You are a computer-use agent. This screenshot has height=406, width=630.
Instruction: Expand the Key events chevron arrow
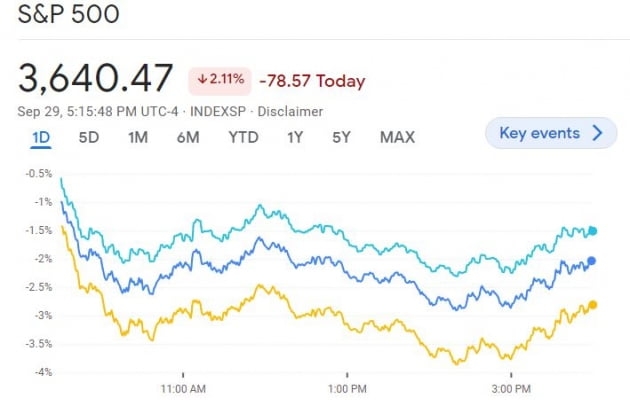point(598,133)
